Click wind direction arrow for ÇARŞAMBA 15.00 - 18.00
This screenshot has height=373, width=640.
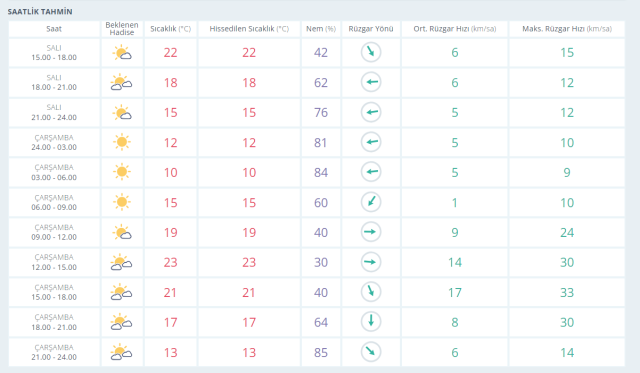(x=371, y=292)
